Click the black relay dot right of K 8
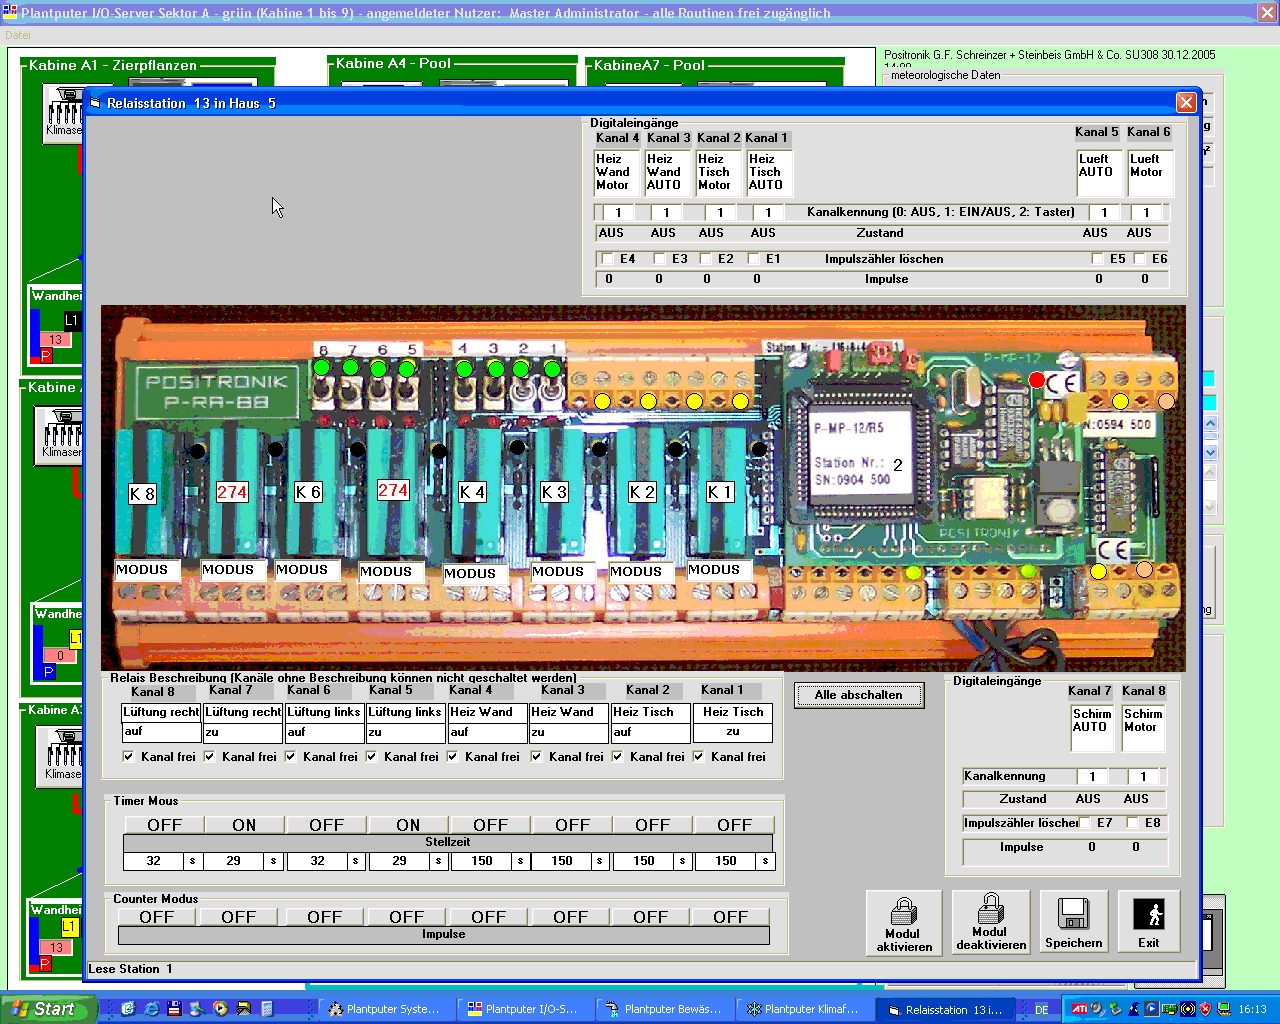Screen dimensions: 1280x1024 [197, 451]
